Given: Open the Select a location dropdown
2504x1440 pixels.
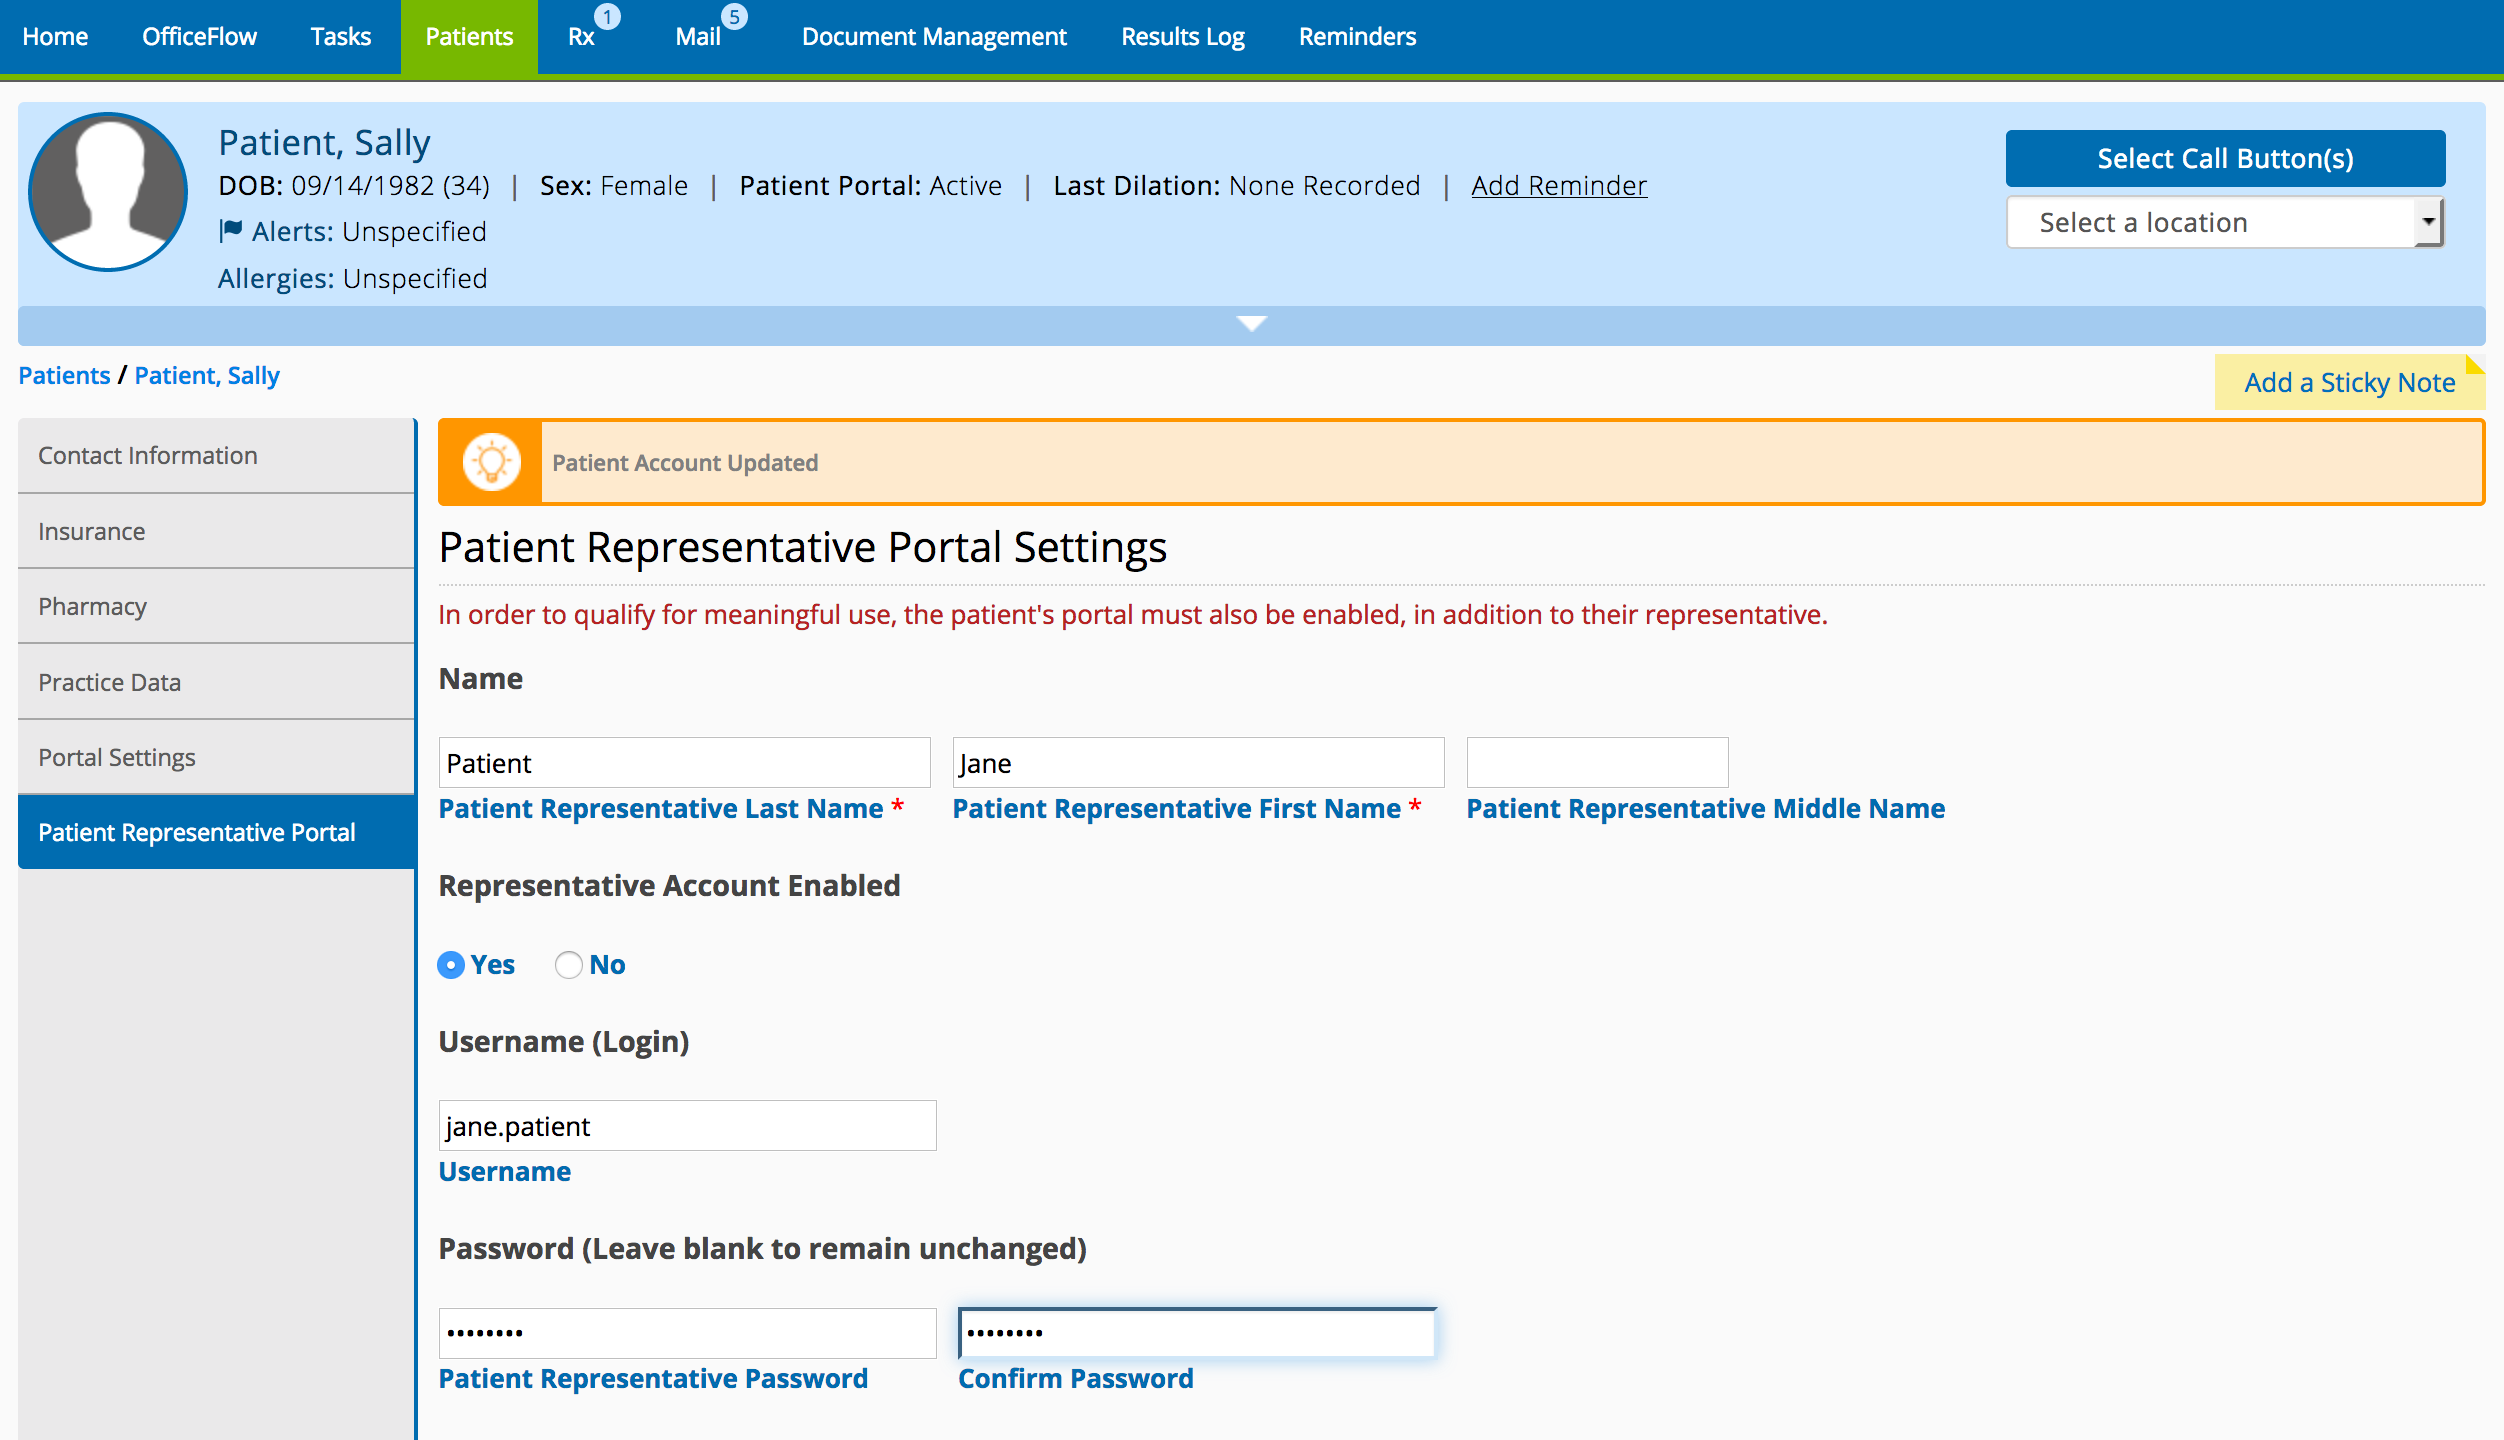Looking at the screenshot, I should pos(2224,222).
